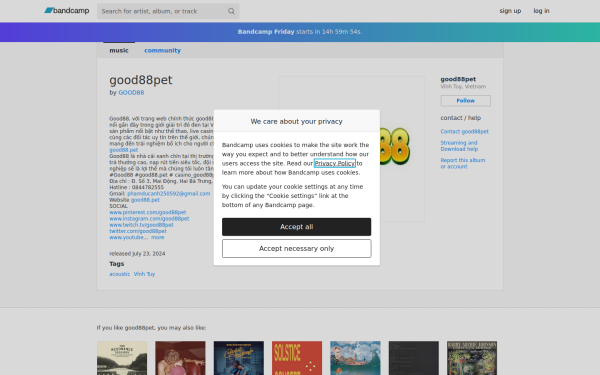Open the dark gray album thumbnail
The width and height of the screenshot is (600, 375).
coord(414,358)
